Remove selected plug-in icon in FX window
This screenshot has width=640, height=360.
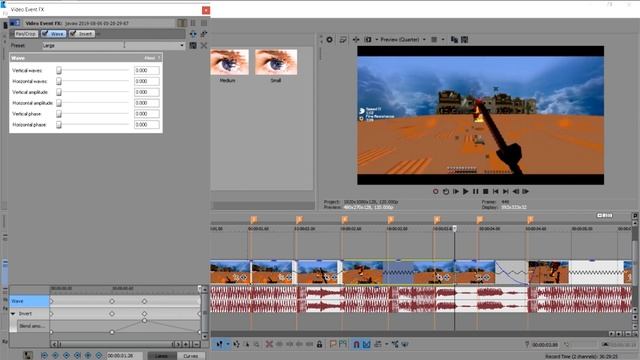click(x=203, y=34)
